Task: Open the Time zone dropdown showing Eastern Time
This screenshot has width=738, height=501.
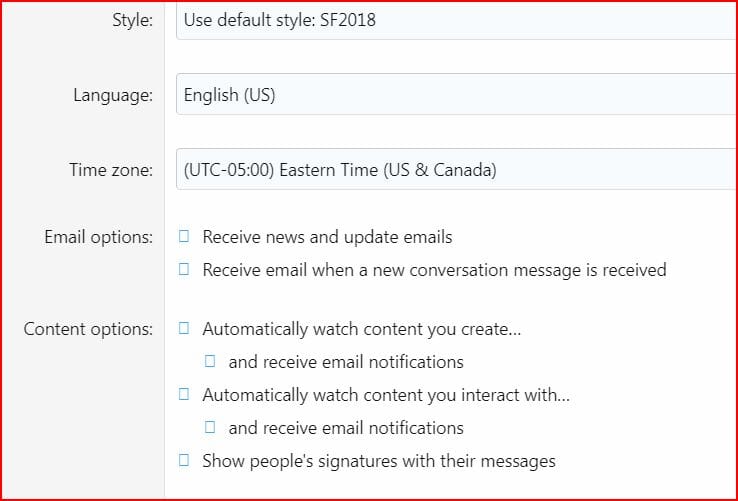Action: (457, 170)
